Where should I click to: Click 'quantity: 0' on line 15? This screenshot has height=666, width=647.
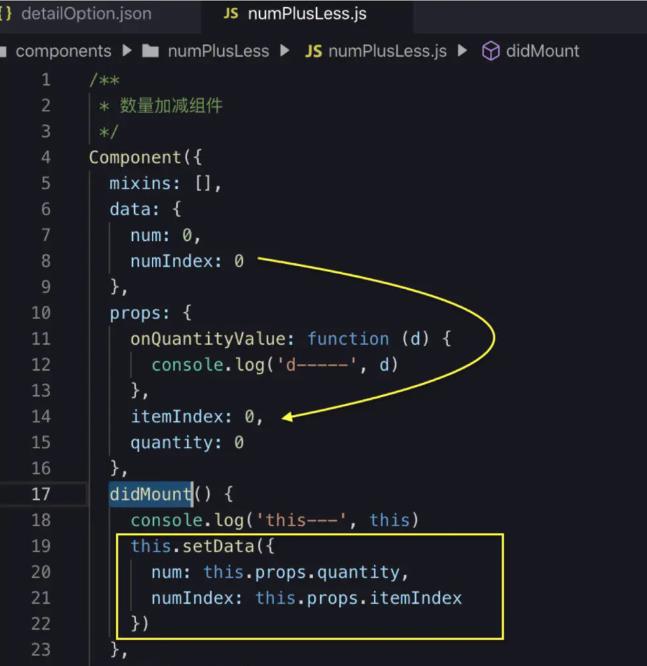[187, 443]
